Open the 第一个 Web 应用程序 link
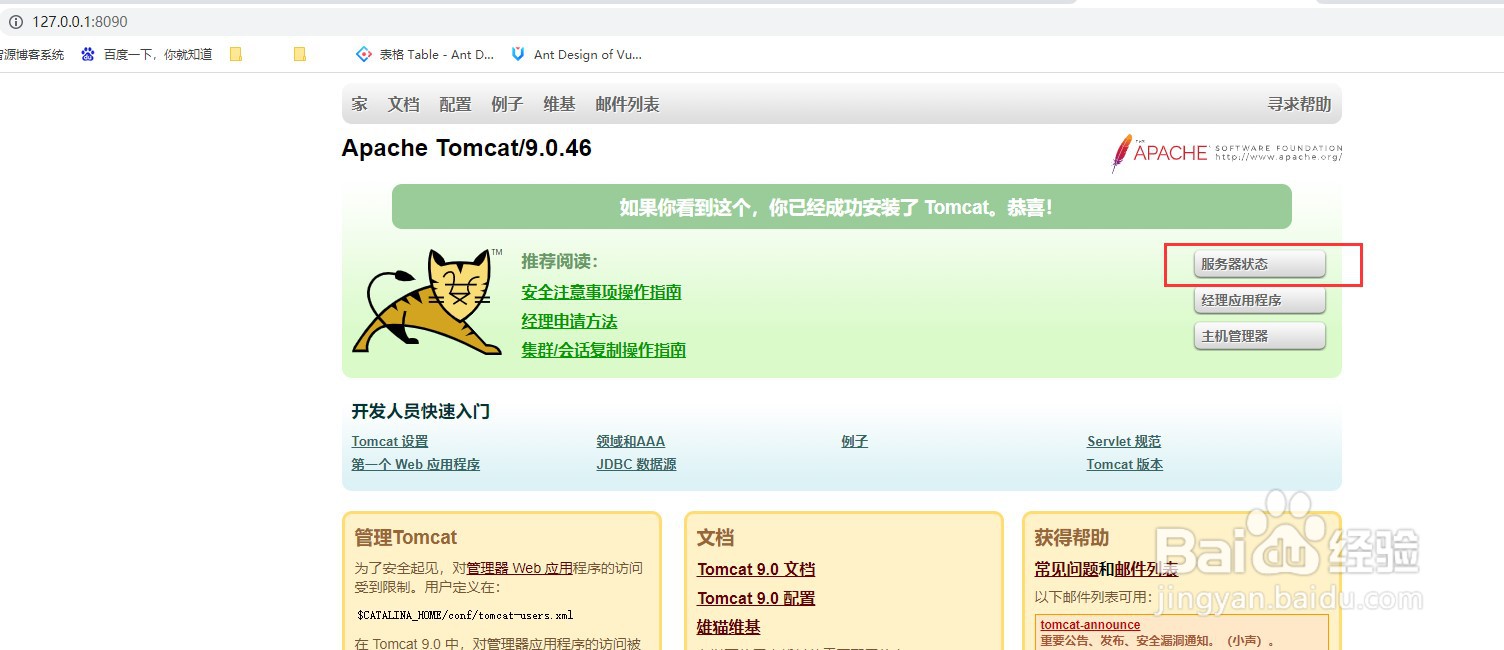The image size is (1504, 650). pos(416,464)
